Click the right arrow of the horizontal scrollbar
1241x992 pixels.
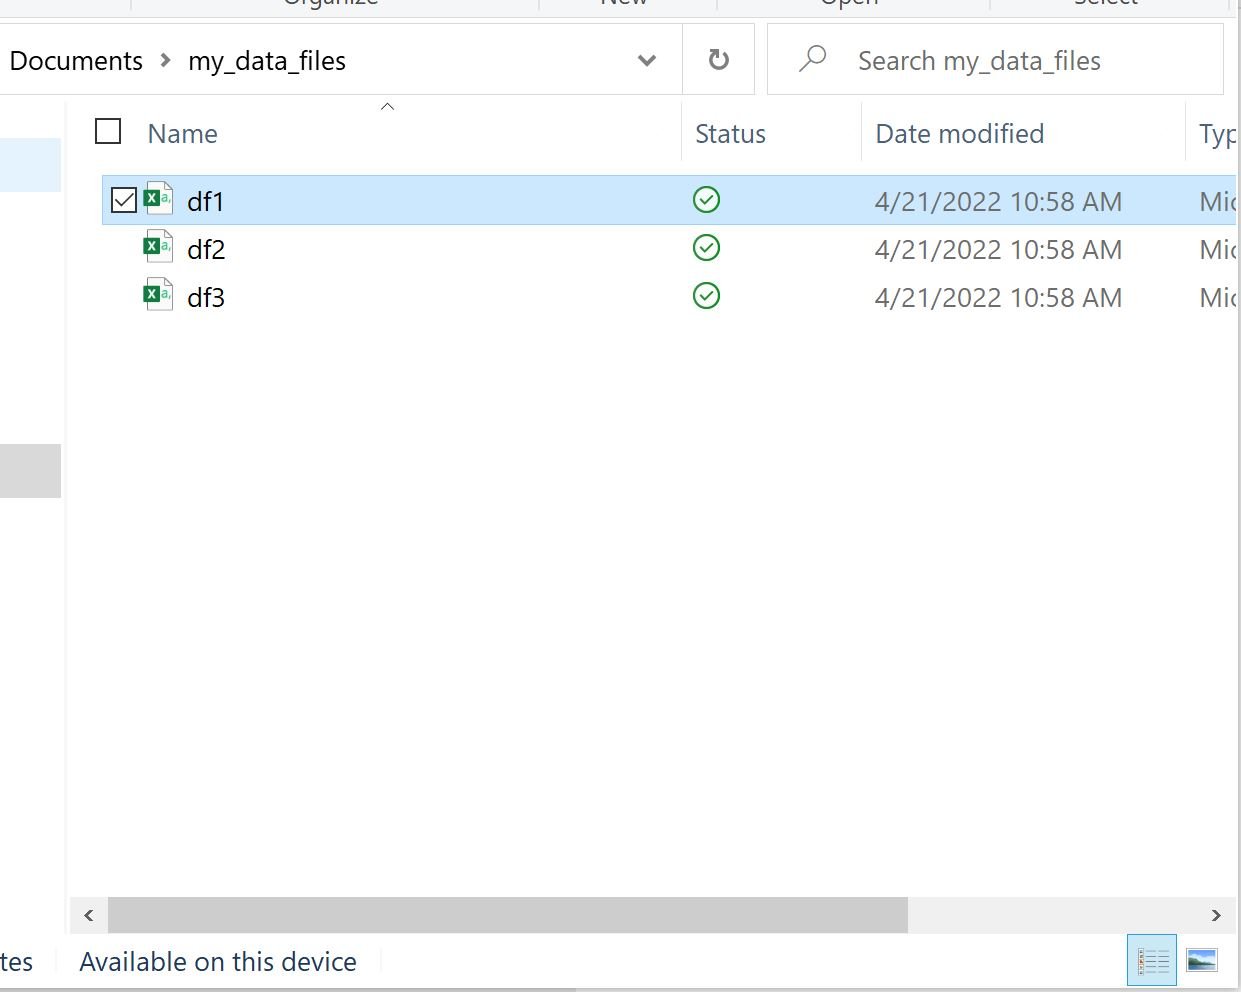click(1216, 915)
